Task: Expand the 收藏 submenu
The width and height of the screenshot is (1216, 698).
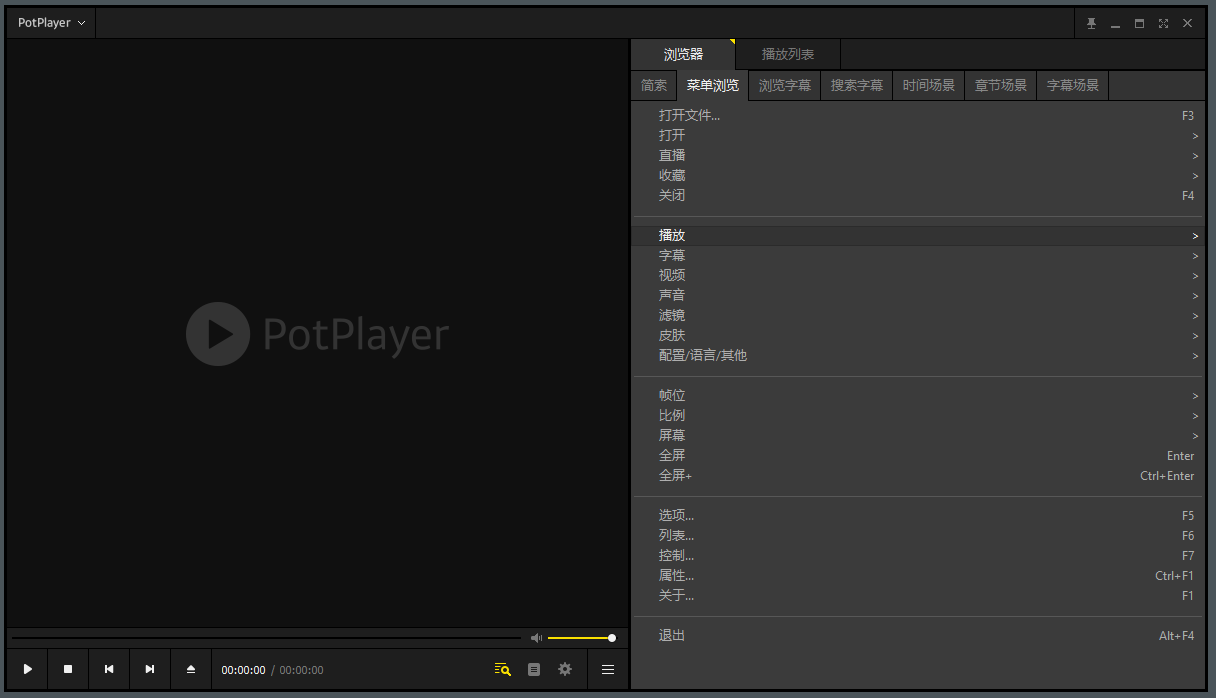Action: pos(917,176)
